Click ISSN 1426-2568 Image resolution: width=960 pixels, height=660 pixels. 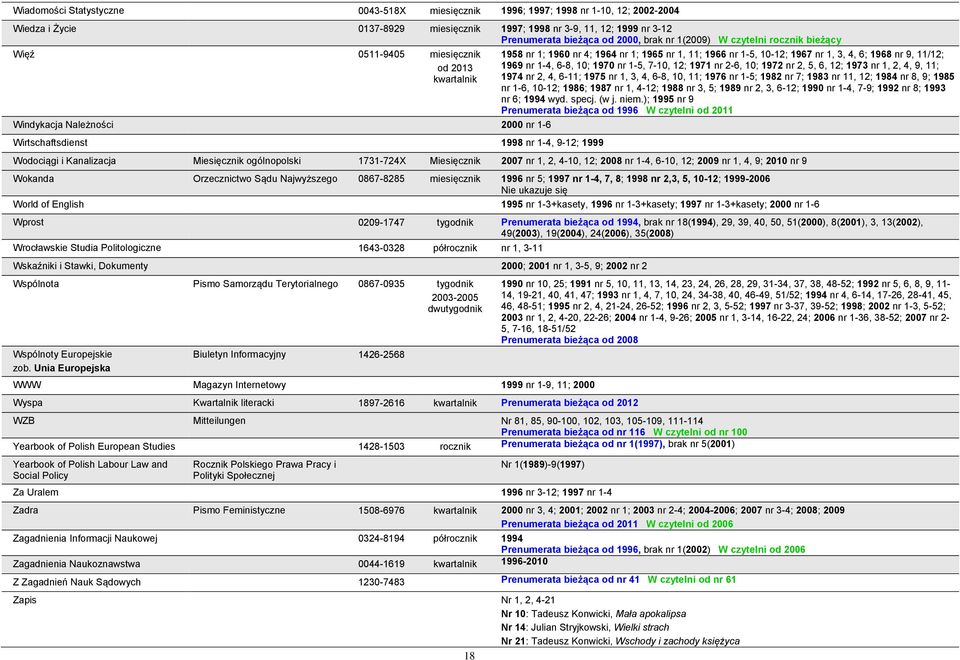(x=381, y=354)
